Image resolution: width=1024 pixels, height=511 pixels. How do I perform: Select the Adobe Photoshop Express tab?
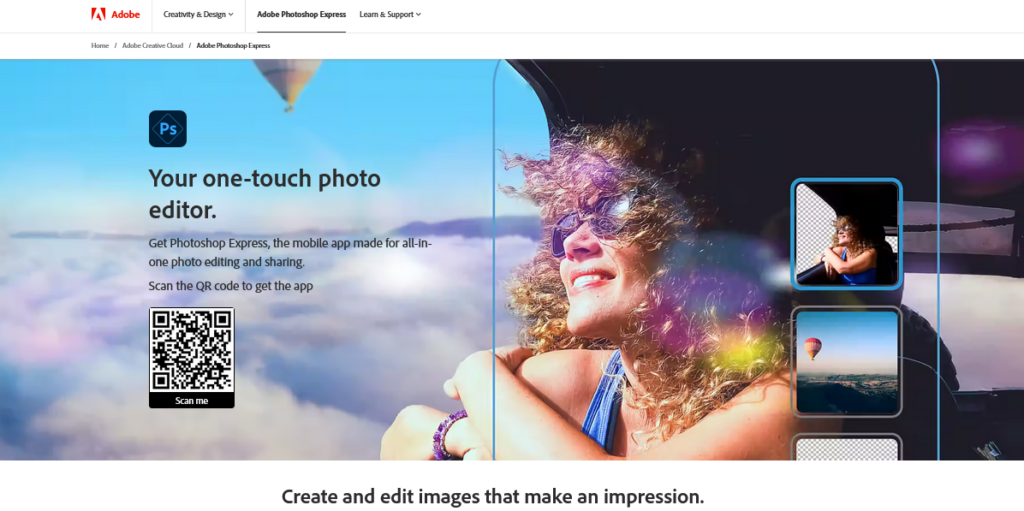pyautogui.click(x=301, y=14)
